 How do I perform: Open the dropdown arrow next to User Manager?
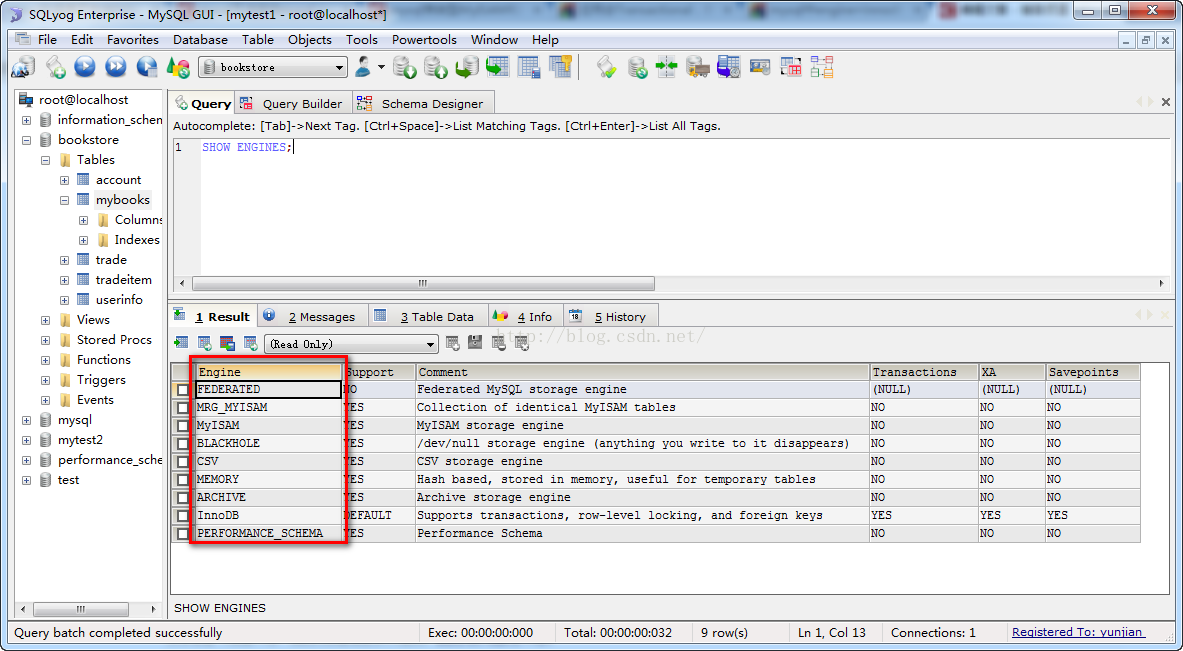click(x=381, y=67)
